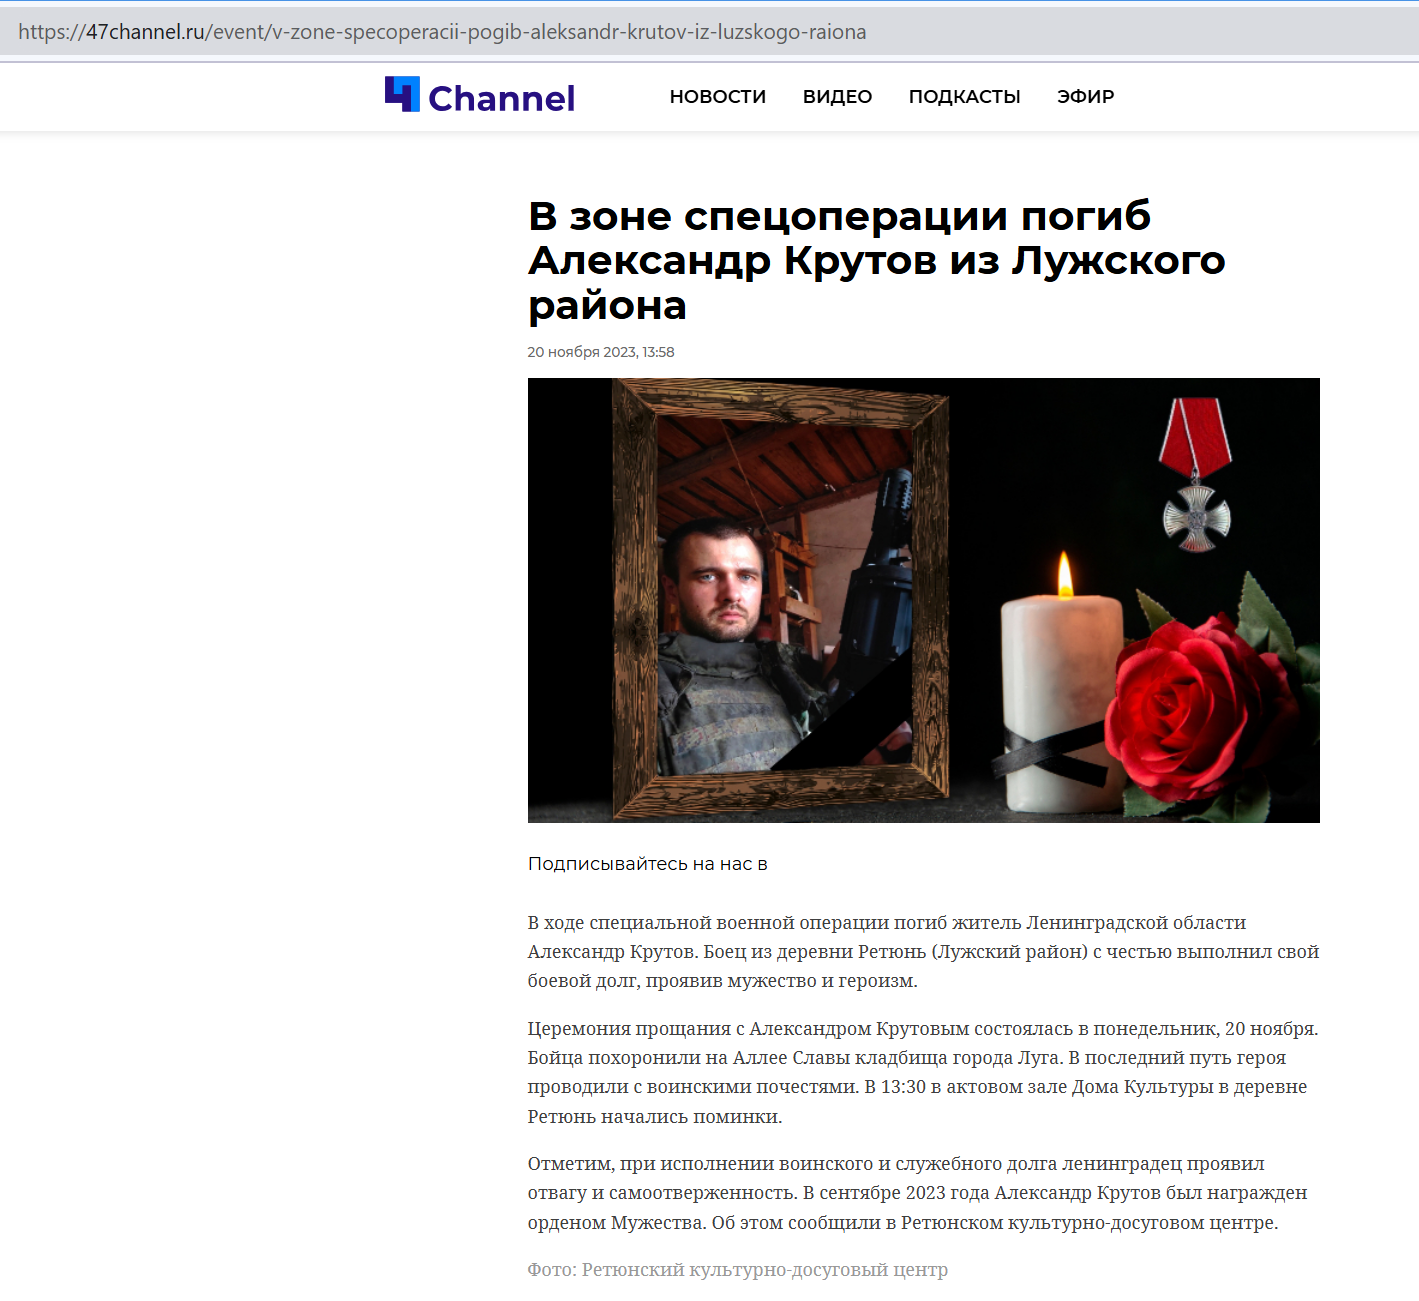Switch to the ЭФИР live page
The width and height of the screenshot is (1419, 1301).
point(1085,97)
